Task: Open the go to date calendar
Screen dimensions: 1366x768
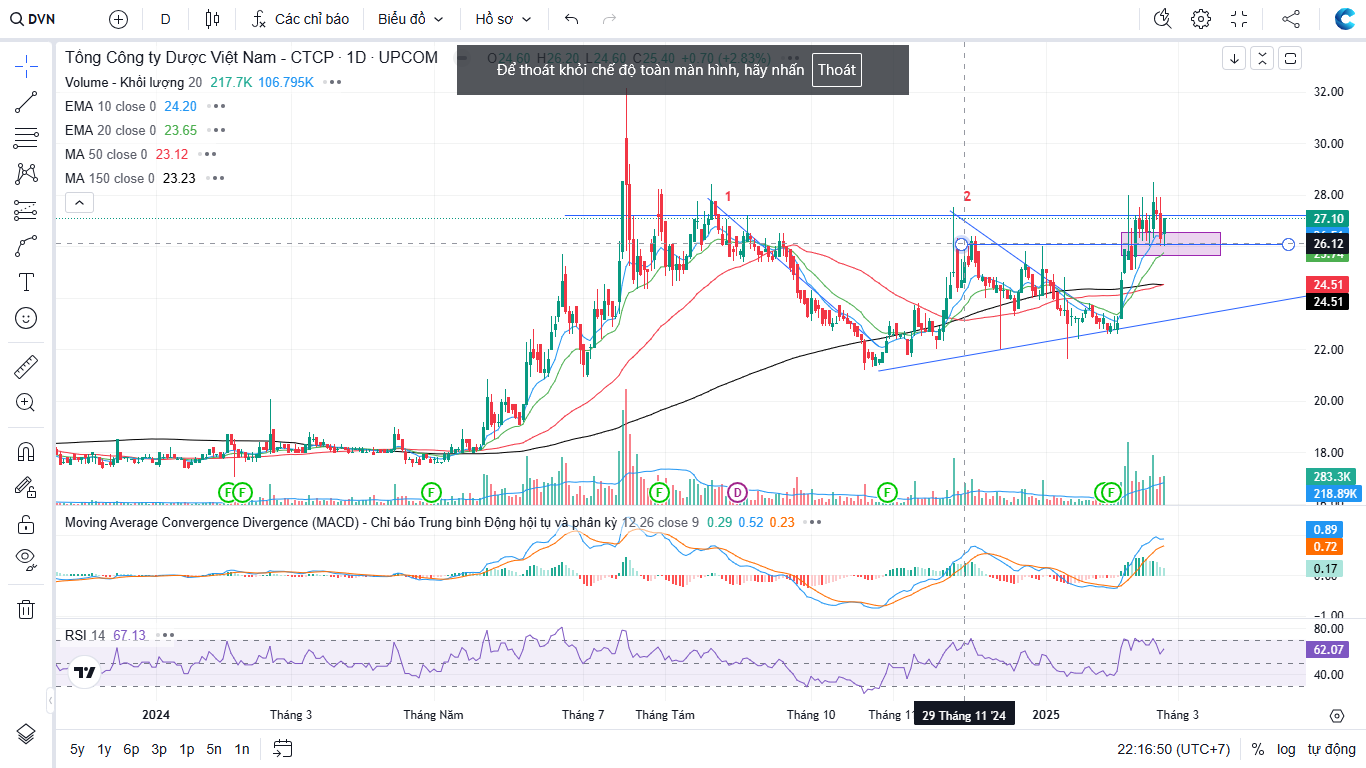Action: (283, 748)
